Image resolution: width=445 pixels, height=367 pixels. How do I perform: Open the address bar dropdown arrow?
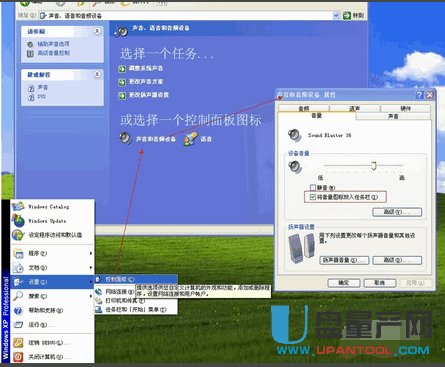pyautogui.click(x=336, y=15)
